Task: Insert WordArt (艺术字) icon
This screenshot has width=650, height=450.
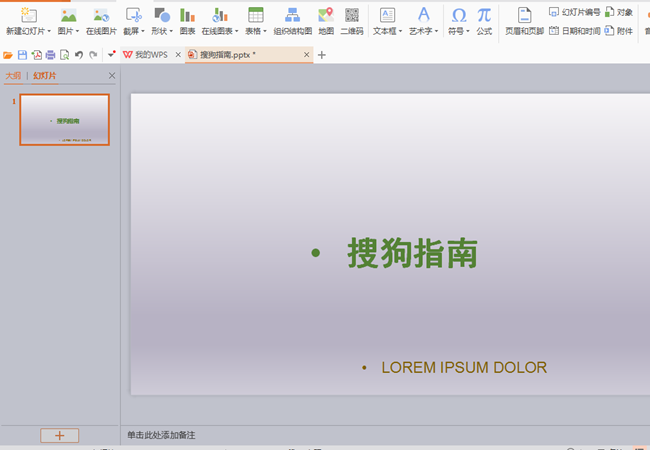Action: [x=423, y=15]
